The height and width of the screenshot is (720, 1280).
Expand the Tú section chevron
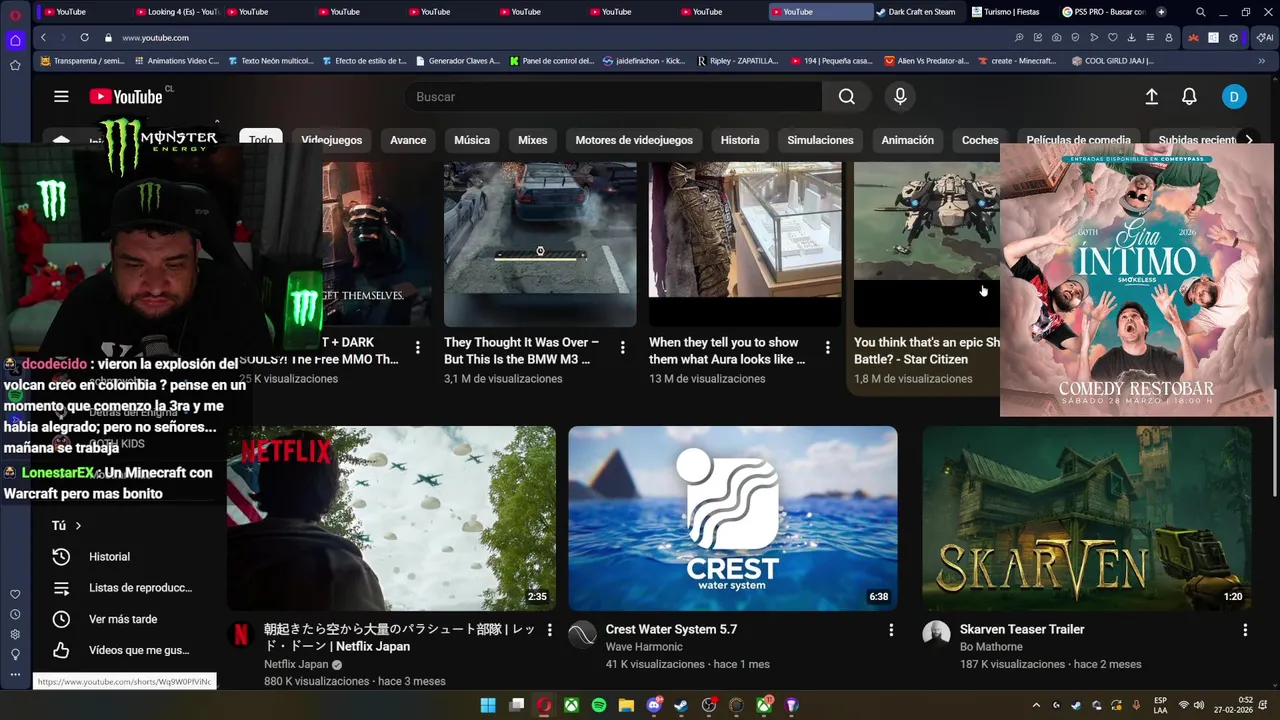[78, 526]
